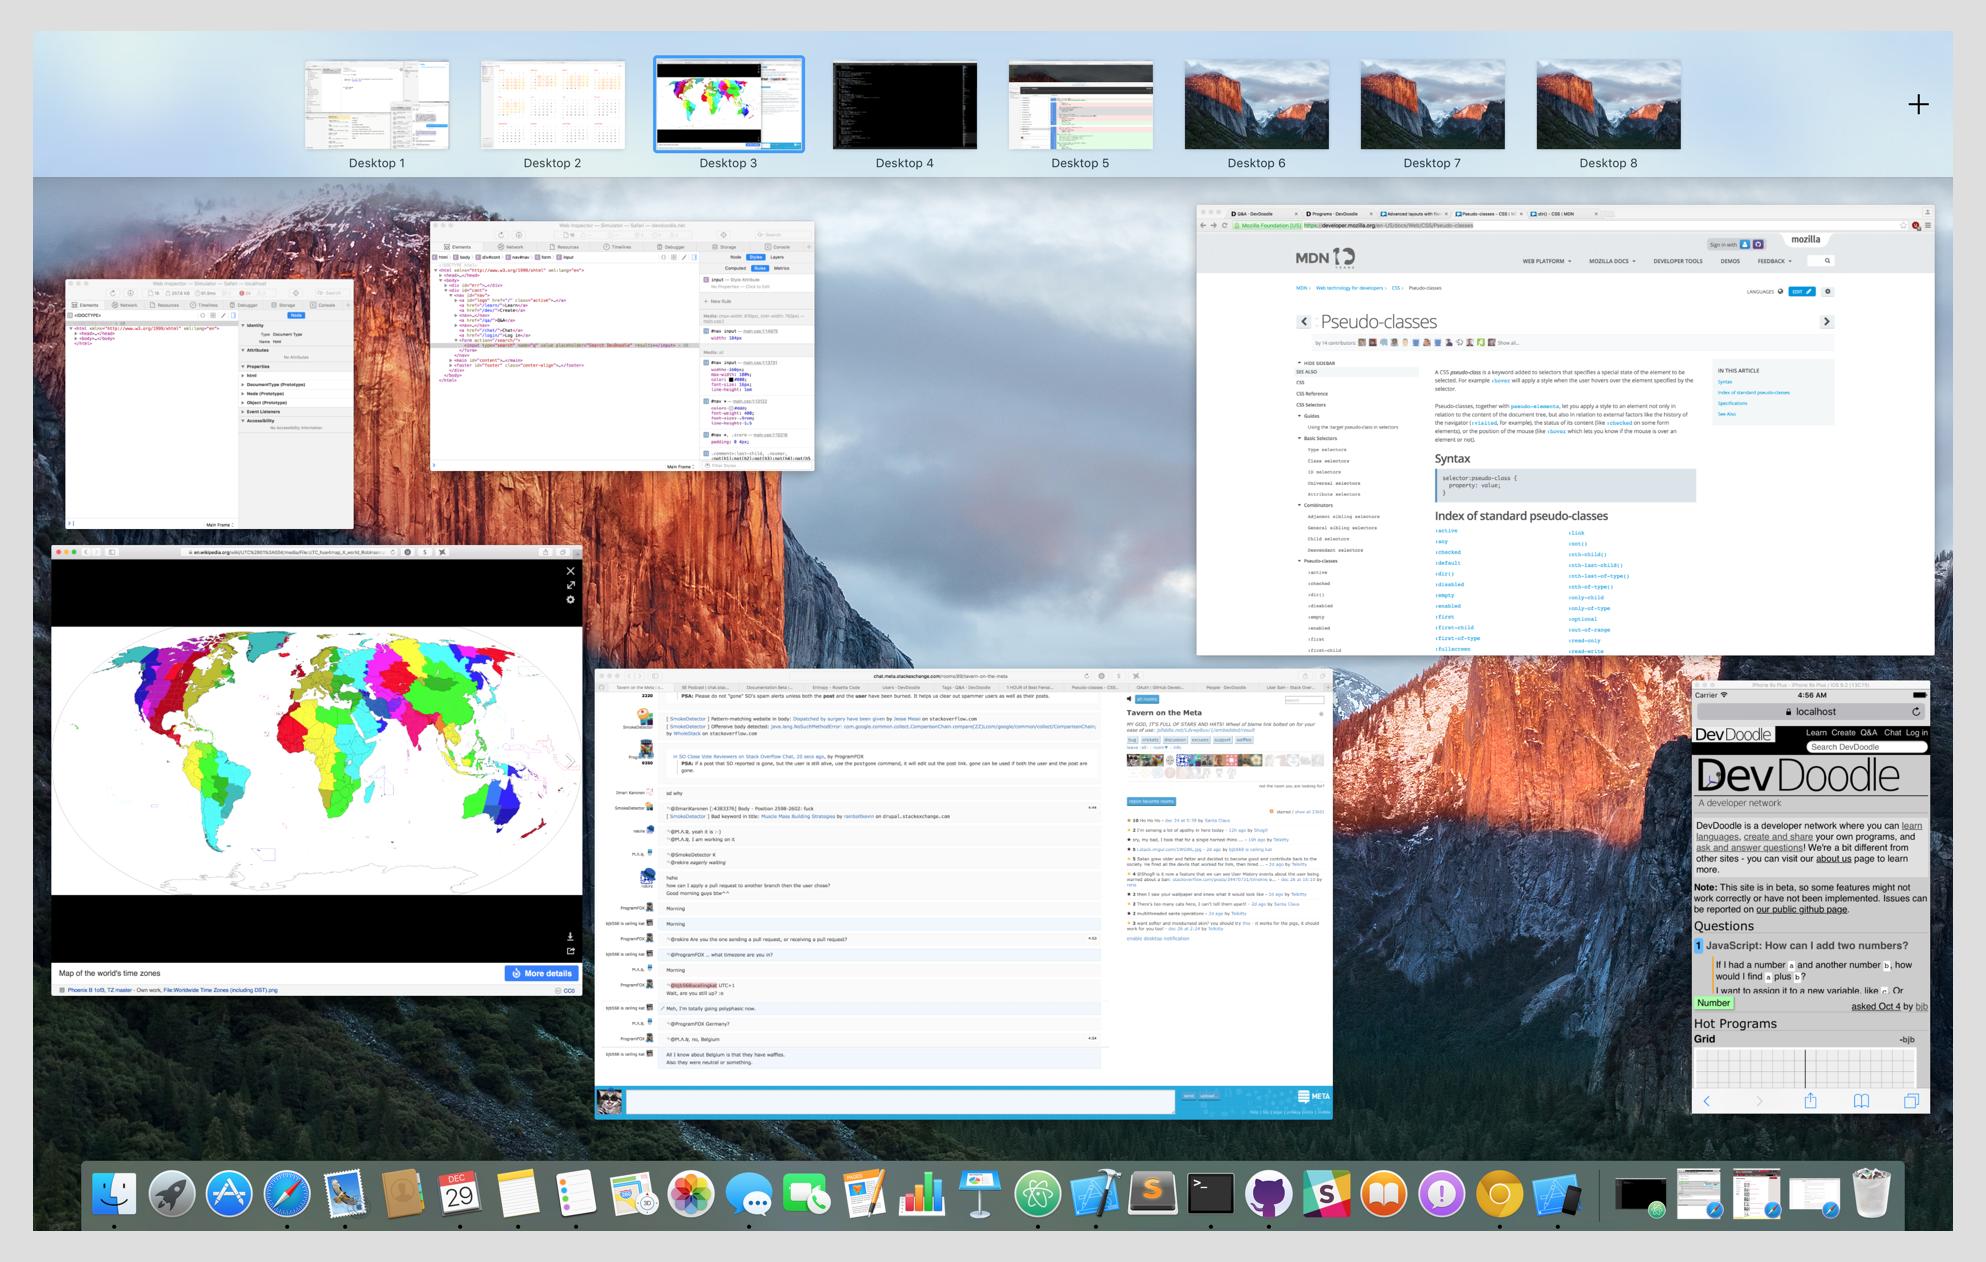Click the blue Edit button on MDN
This screenshot has width=1986, height=1262.
[x=1802, y=292]
